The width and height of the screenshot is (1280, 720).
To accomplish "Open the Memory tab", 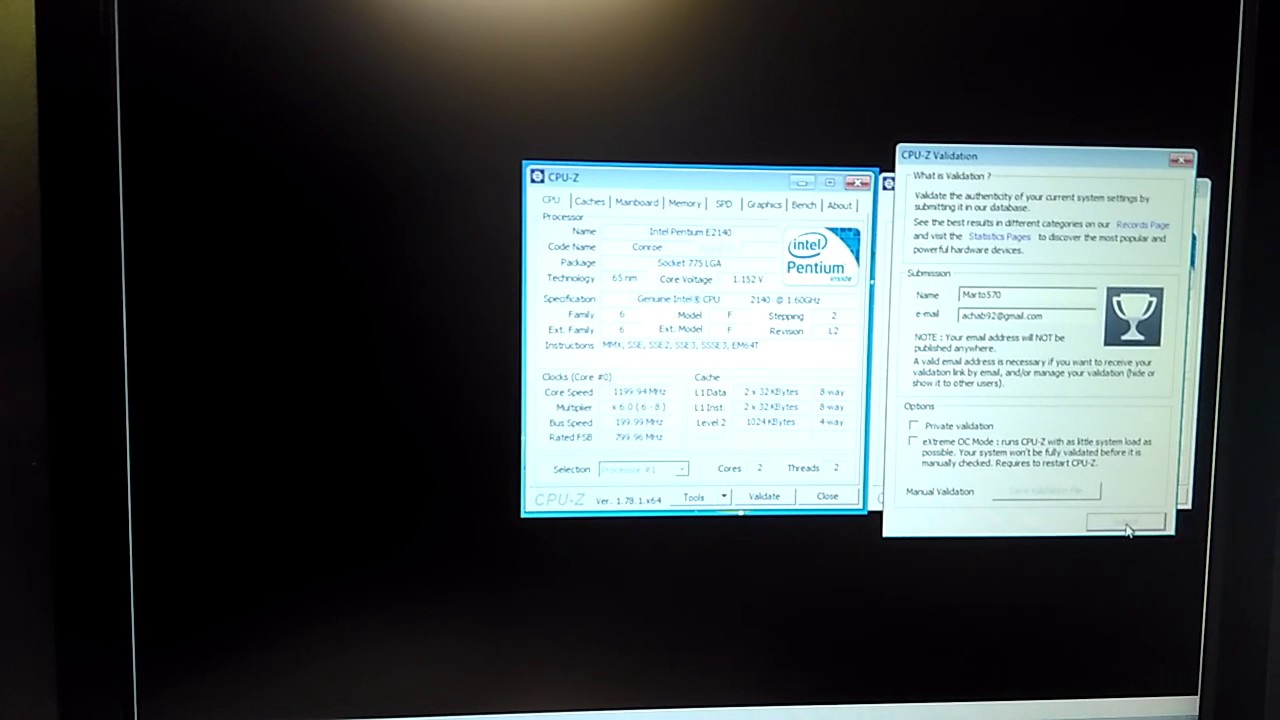I will point(684,204).
